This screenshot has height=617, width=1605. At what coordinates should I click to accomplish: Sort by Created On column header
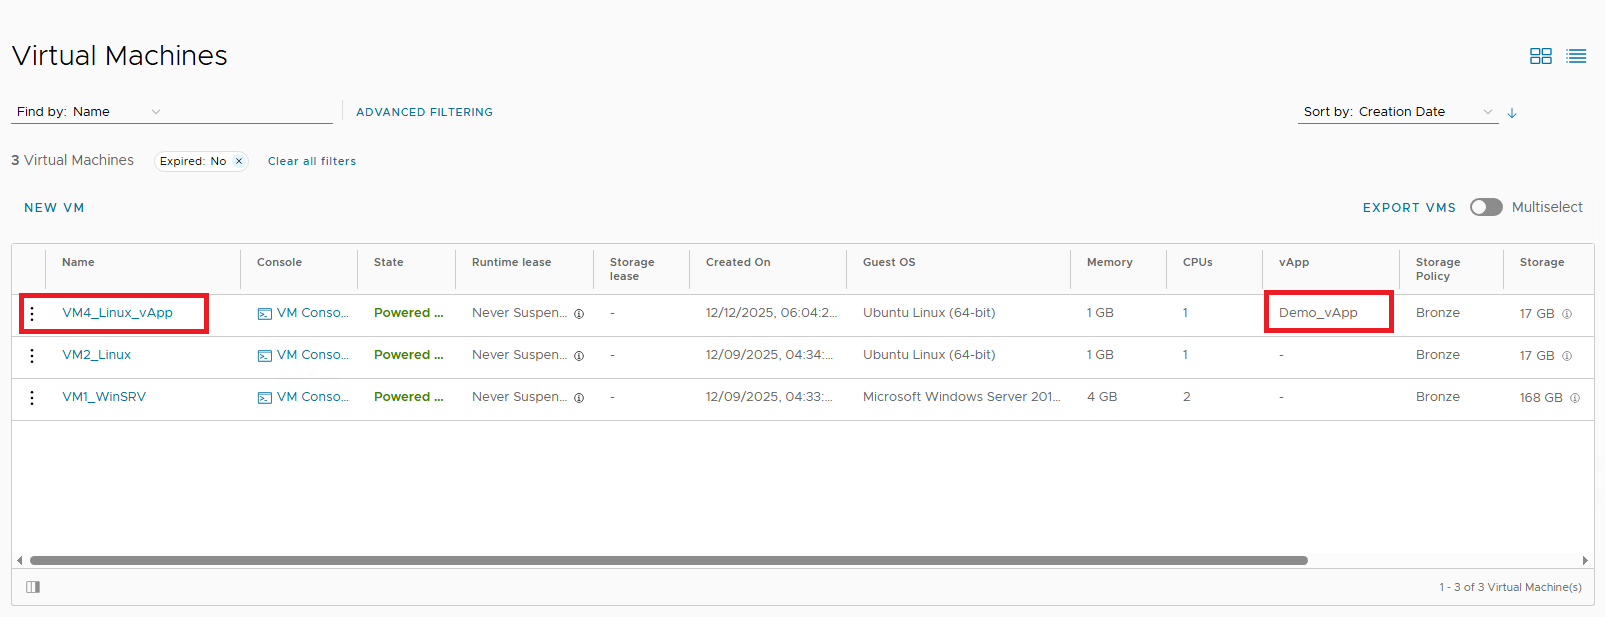738,262
